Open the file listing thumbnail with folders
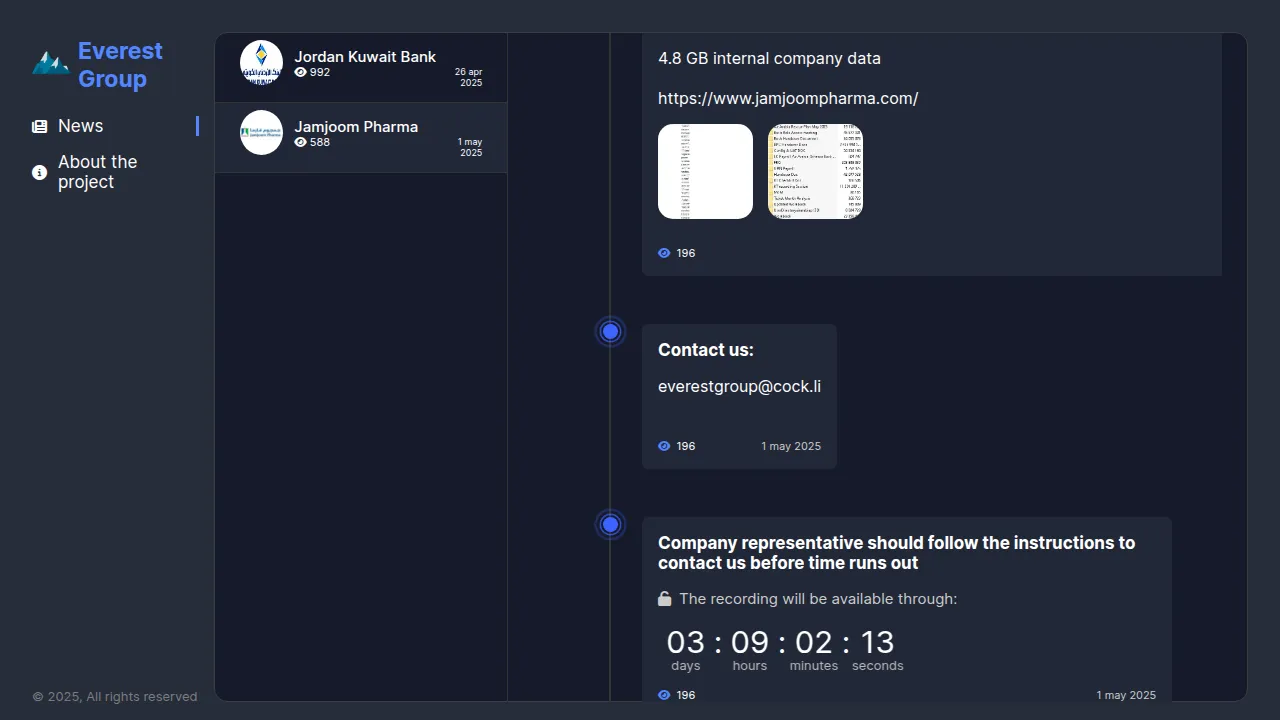Image resolution: width=1280 pixels, height=720 pixels. click(x=815, y=171)
